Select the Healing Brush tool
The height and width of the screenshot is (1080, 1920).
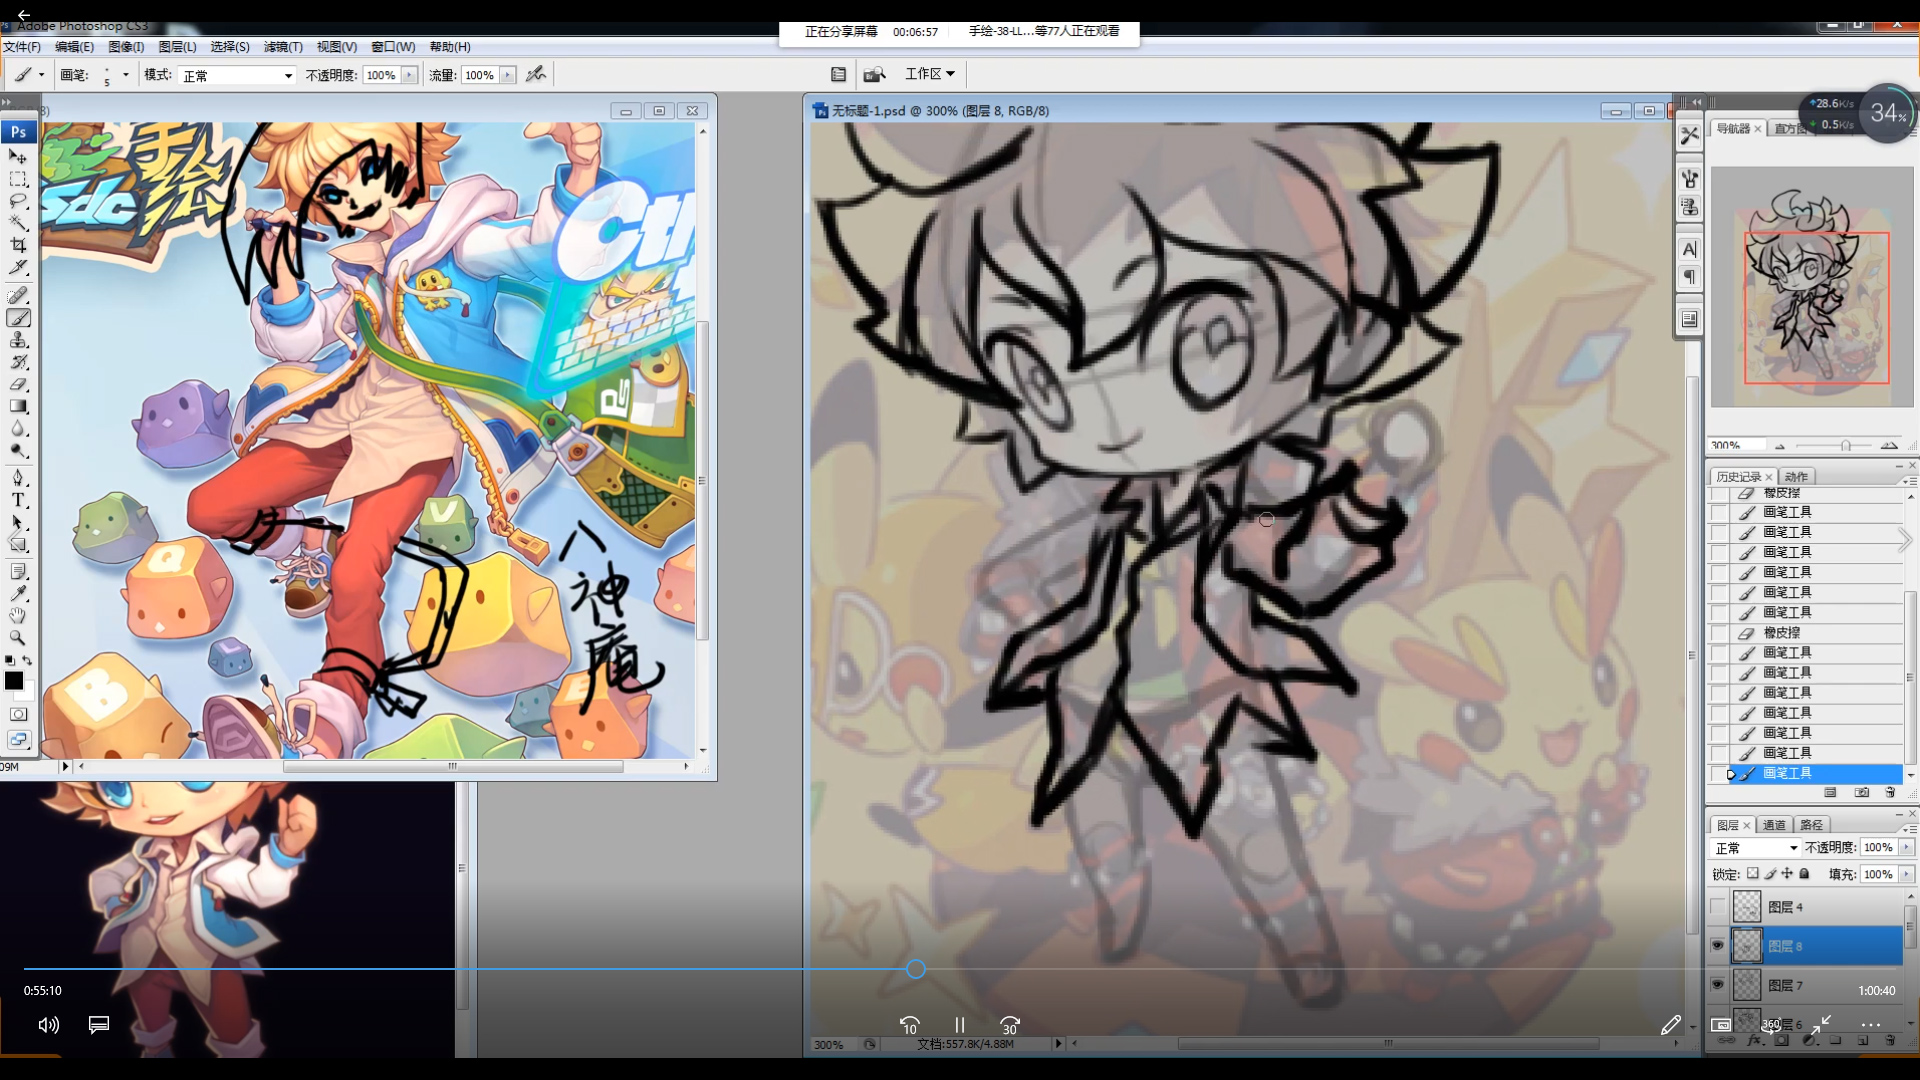click(18, 296)
